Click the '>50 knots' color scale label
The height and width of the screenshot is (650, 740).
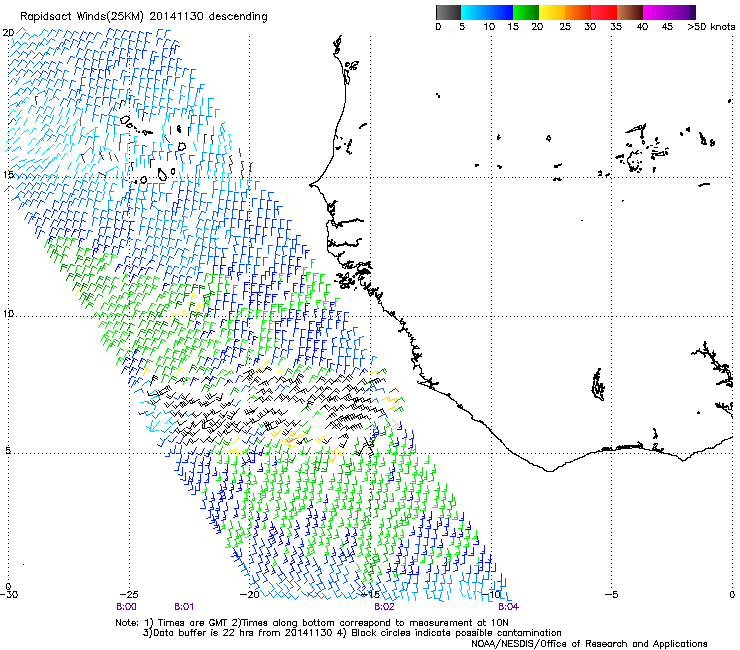pos(711,27)
